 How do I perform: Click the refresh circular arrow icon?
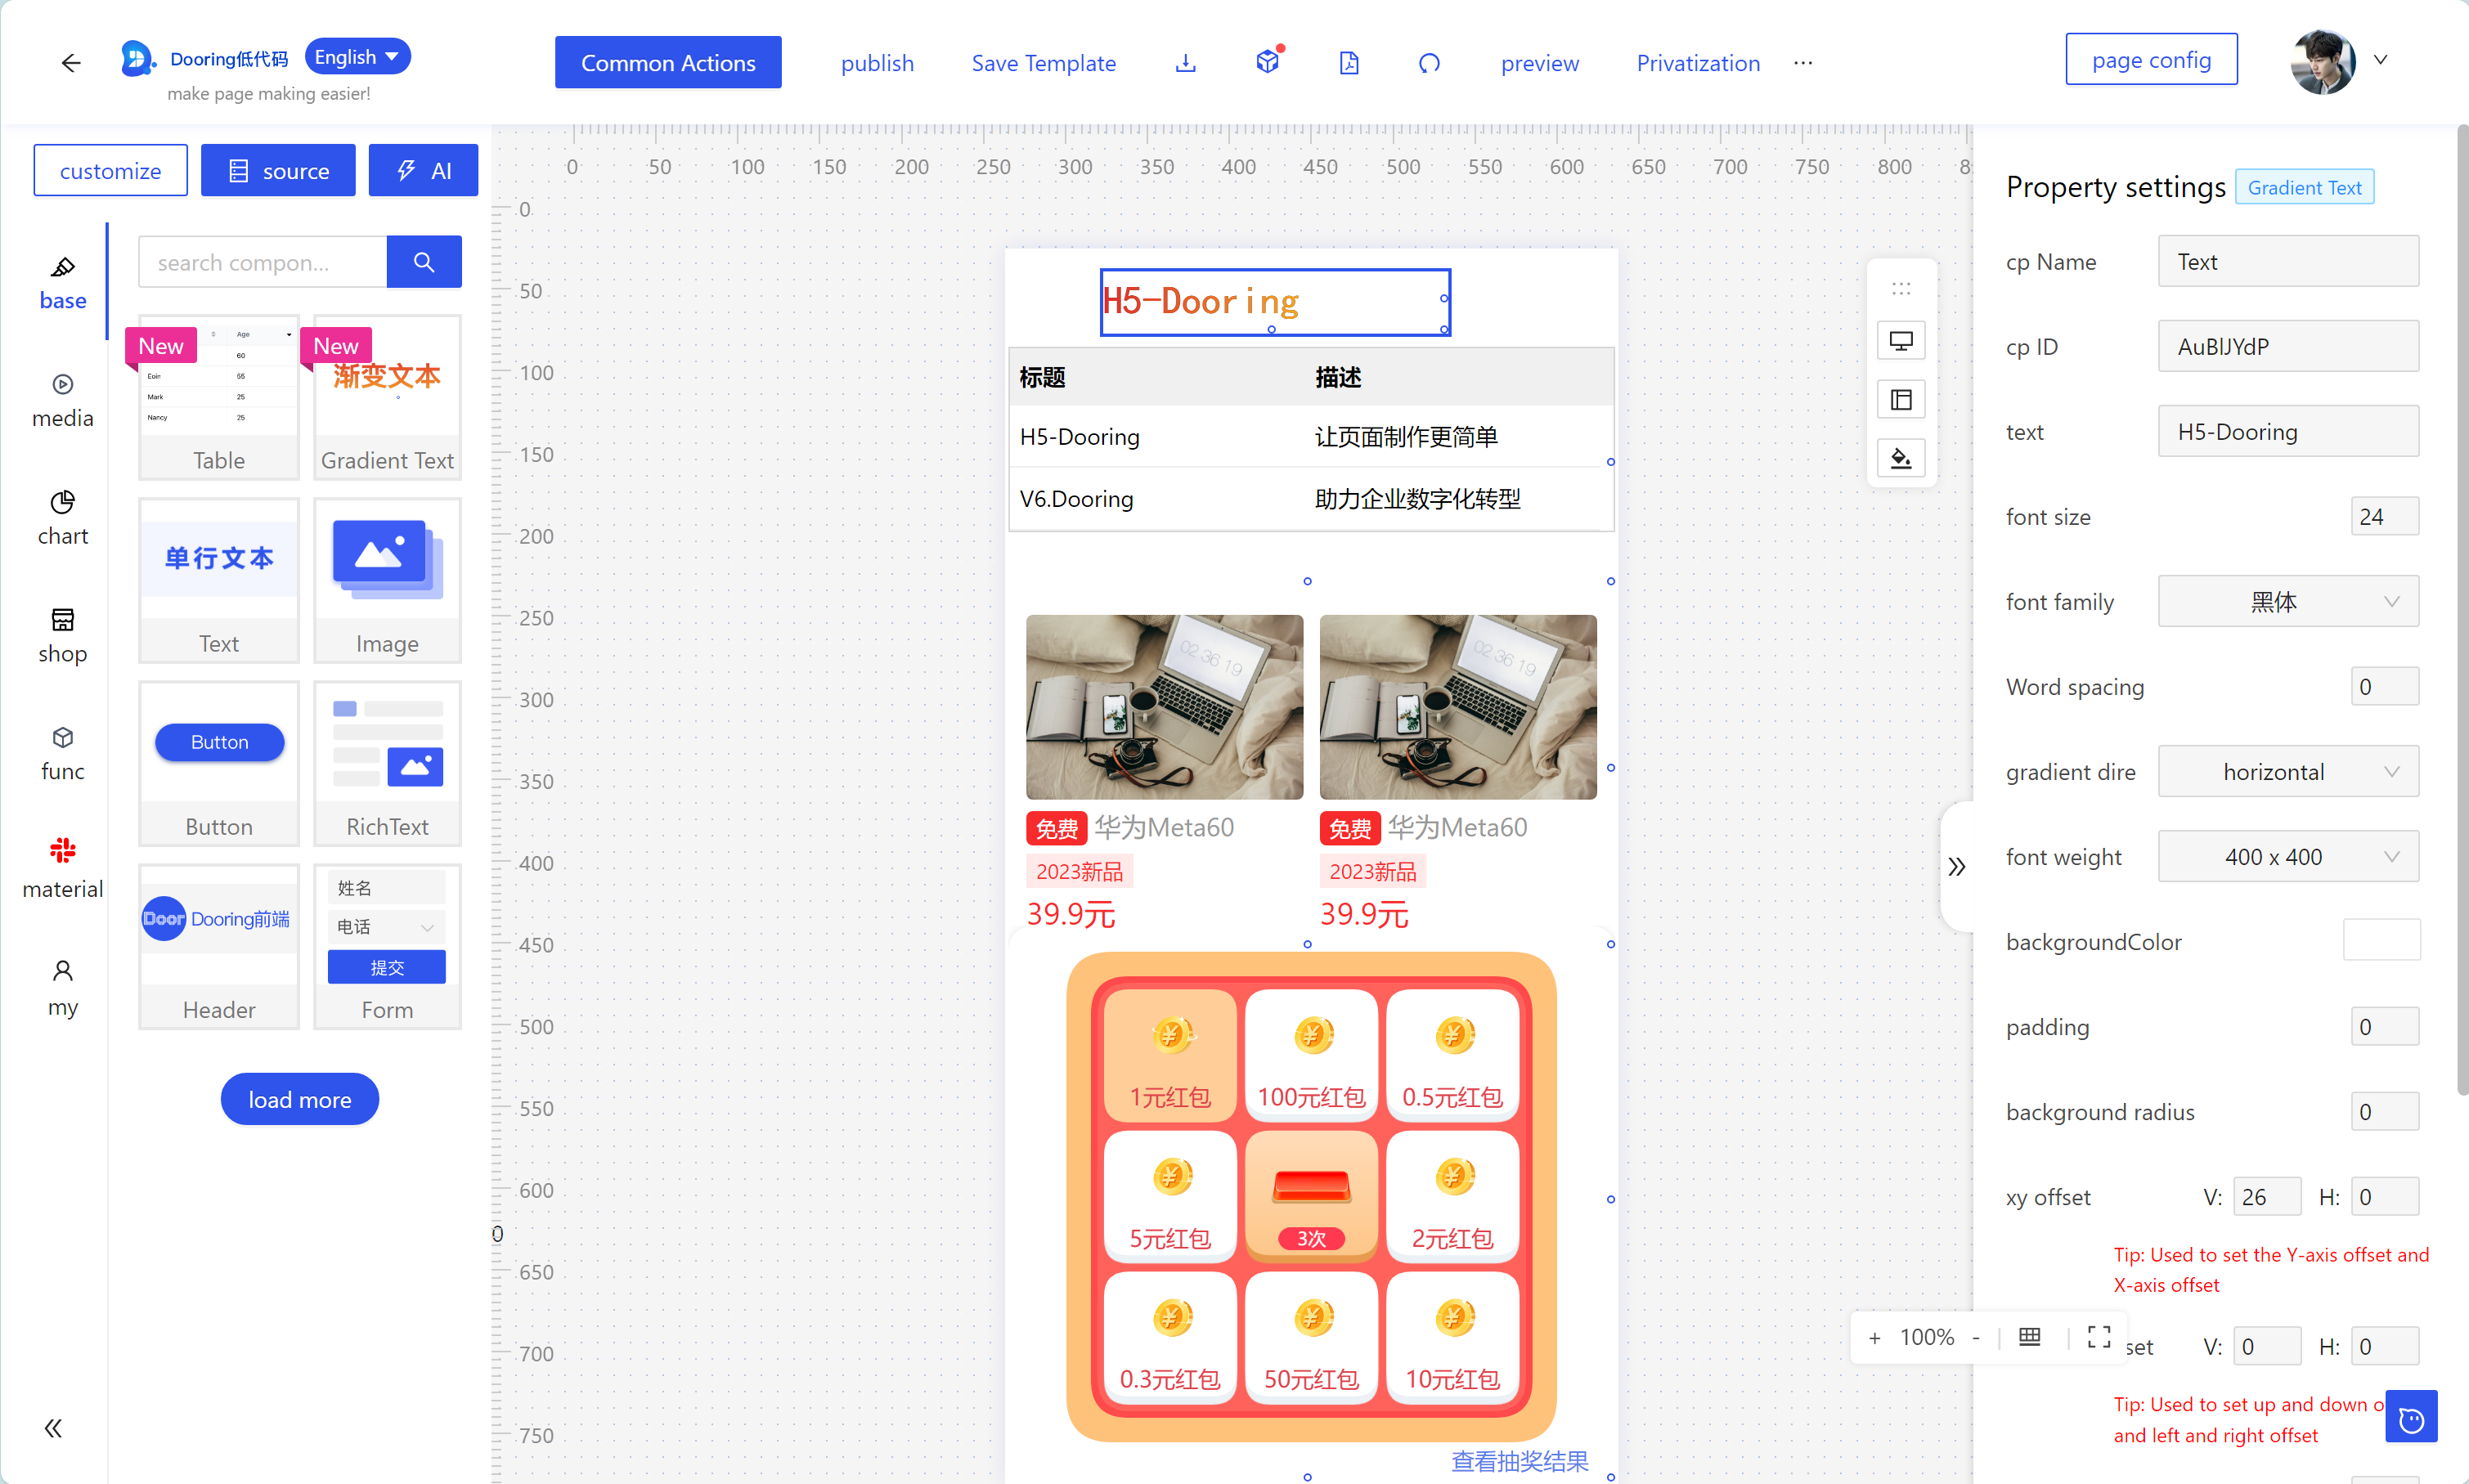click(1429, 63)
